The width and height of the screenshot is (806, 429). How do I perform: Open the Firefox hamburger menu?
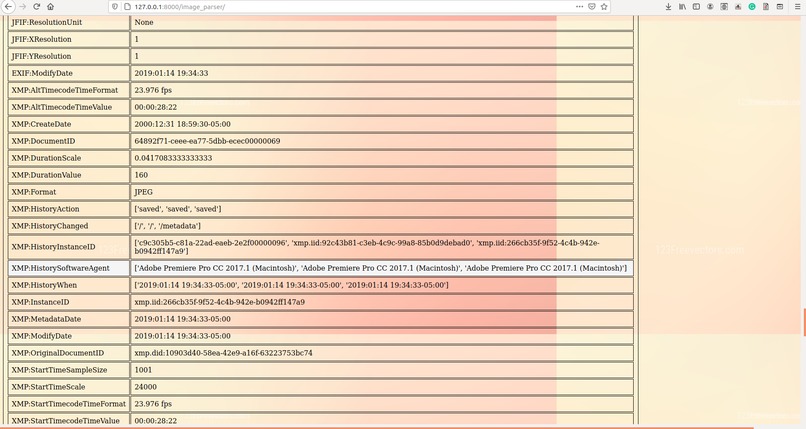tap(797, 7)
